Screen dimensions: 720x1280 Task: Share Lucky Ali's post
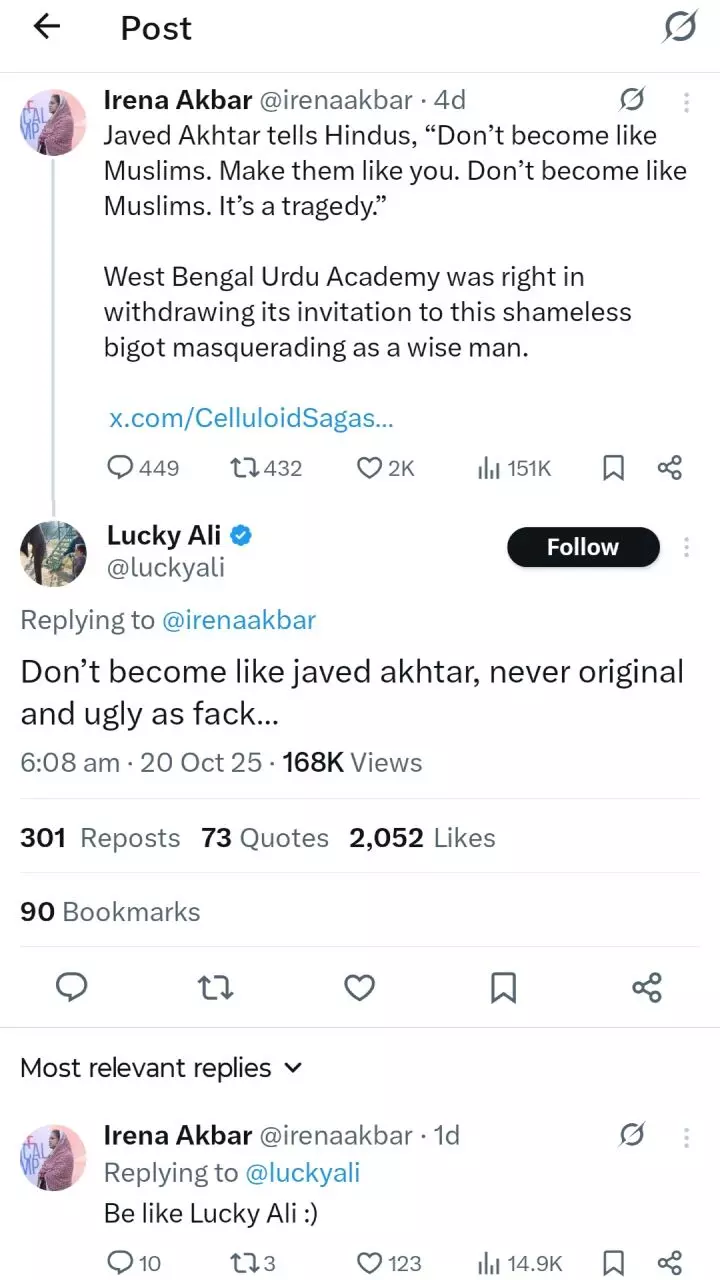click(647, 988)
